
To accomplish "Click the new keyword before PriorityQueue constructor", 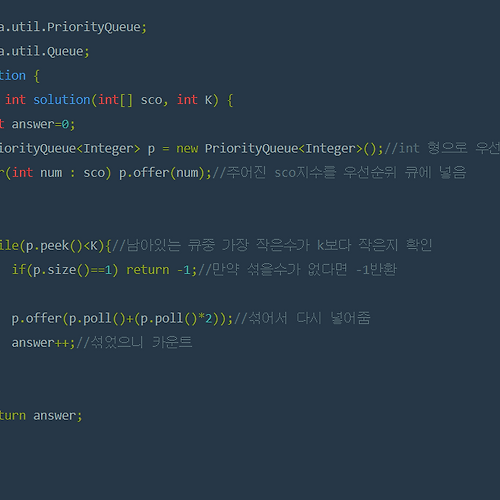I will coord(187,149).
